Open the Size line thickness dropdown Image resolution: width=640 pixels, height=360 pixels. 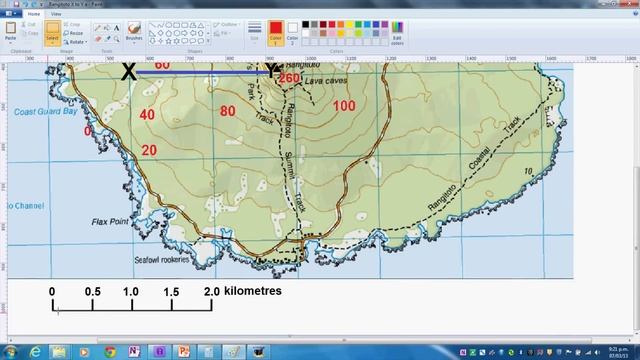[x=254, y=33]
